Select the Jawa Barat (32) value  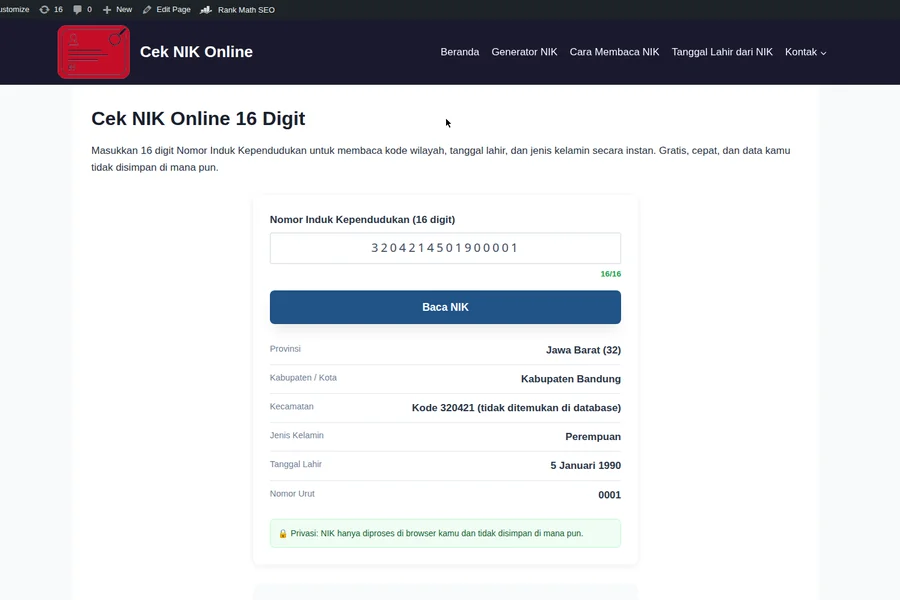[x=583, y=350]
